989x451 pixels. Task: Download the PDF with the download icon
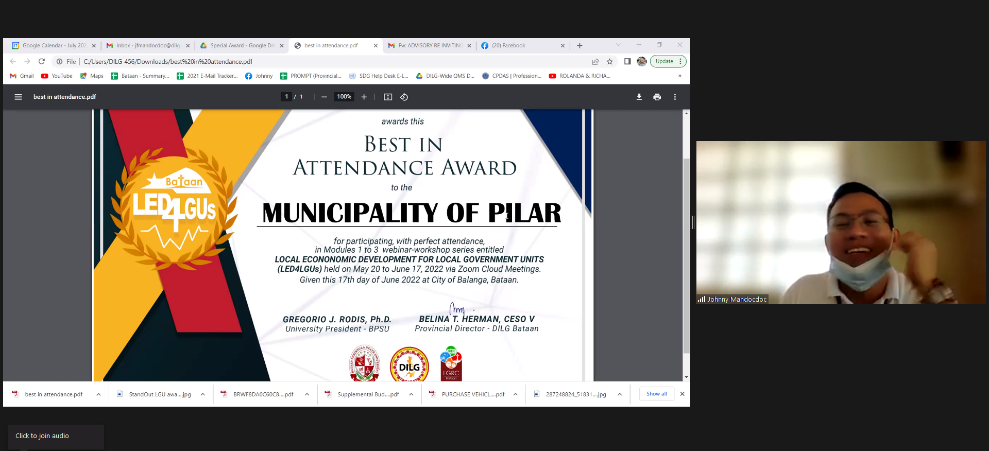(x=639, y=97)
